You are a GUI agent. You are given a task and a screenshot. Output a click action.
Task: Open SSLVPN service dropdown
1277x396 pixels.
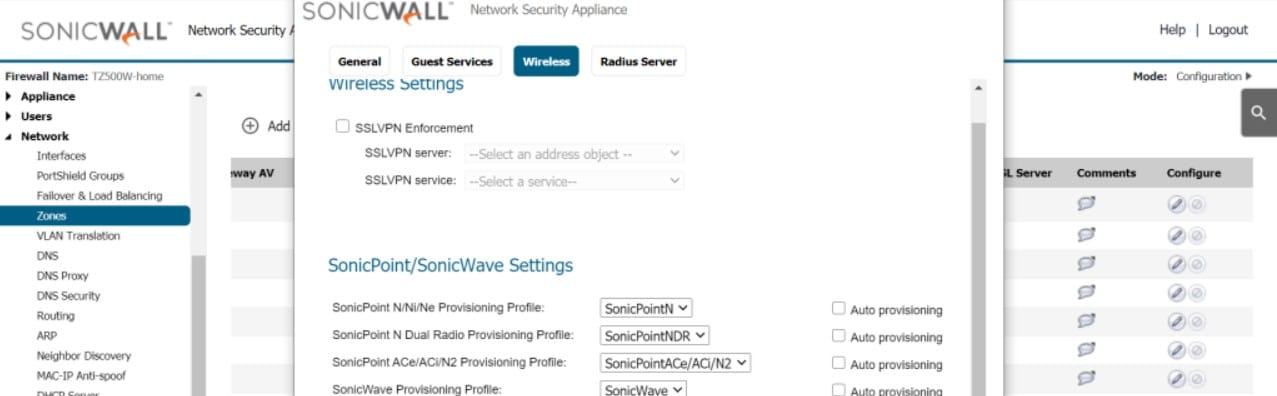[574, 181]
